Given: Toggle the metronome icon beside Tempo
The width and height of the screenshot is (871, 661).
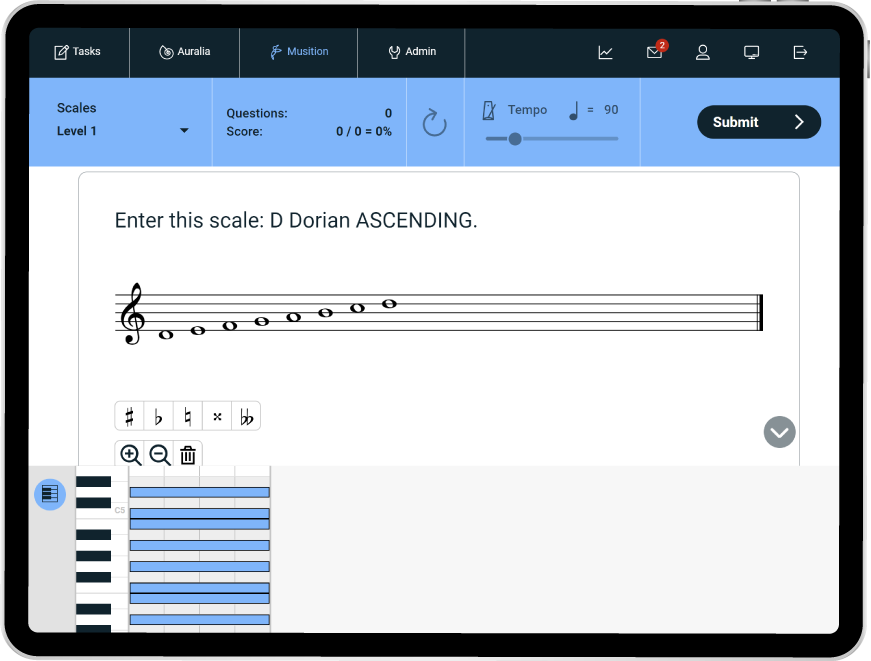Looking at the screenshot, I should (x=489, y=110).
